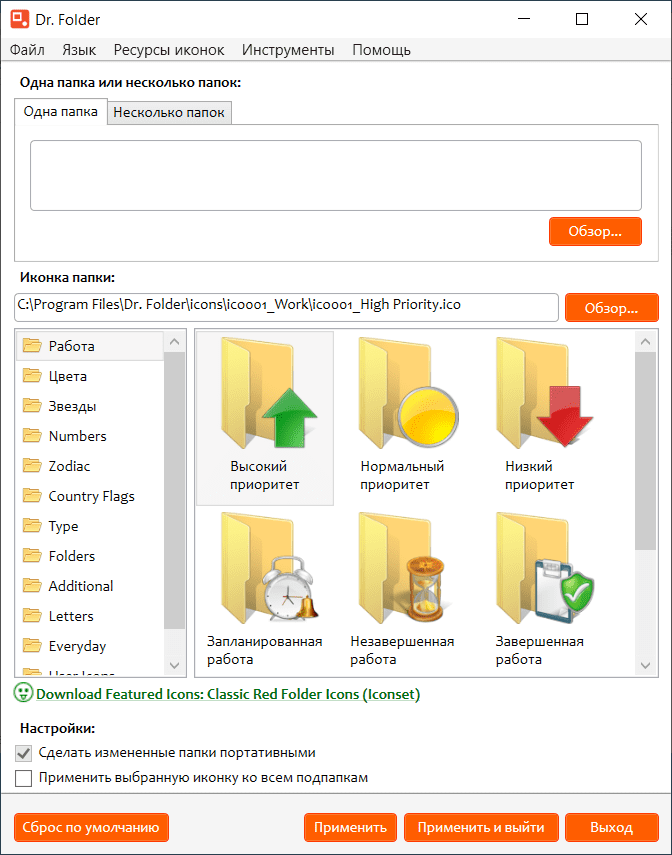Select the Zodiac category in the list
Screen dimensions: 672x855
click(68, 466)
